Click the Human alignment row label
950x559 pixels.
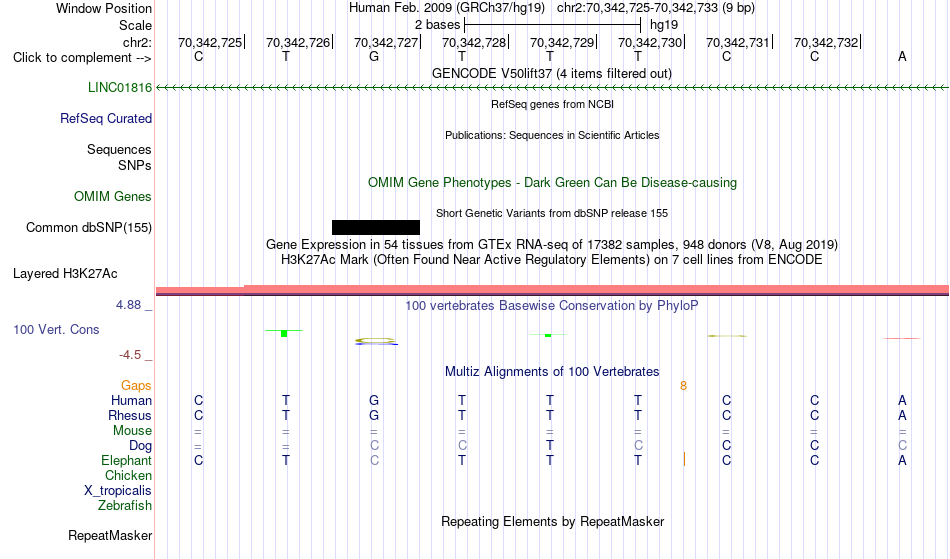click(131, 400)
